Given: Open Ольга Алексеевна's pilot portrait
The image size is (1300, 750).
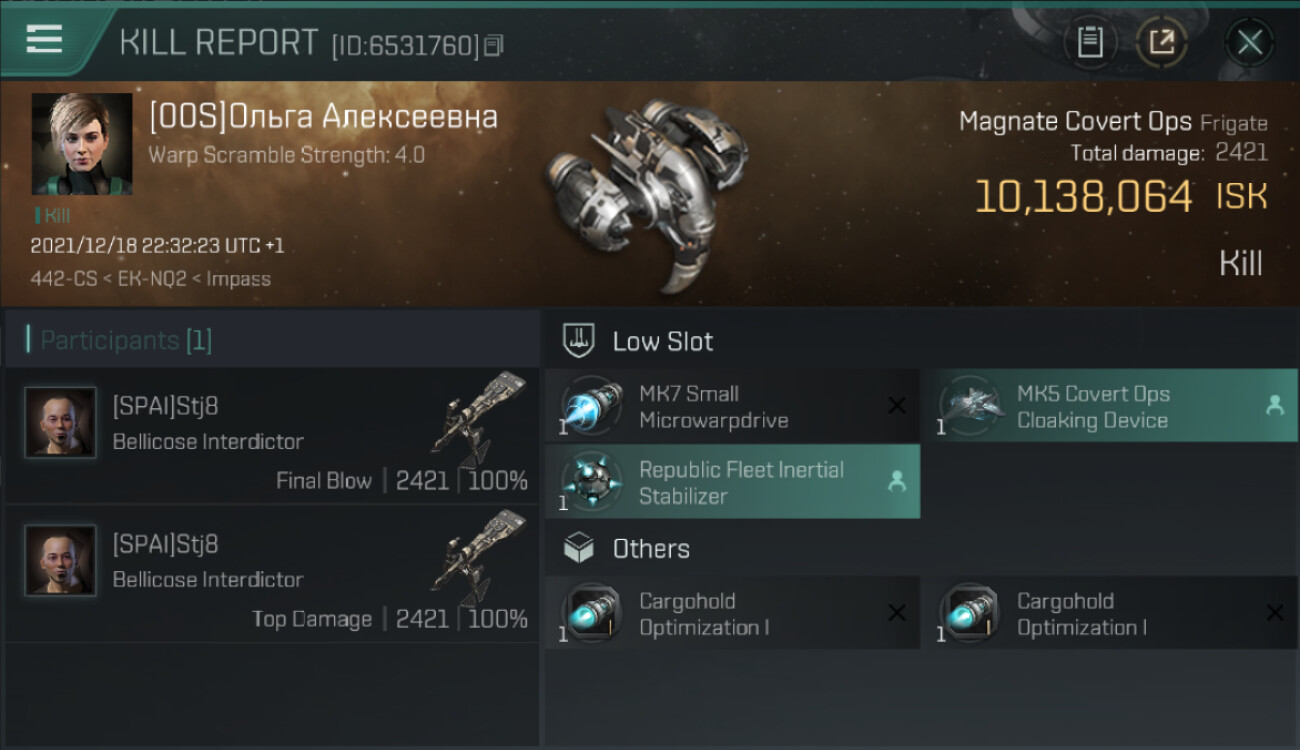Looking at the screenshot, I should (82, 144).
